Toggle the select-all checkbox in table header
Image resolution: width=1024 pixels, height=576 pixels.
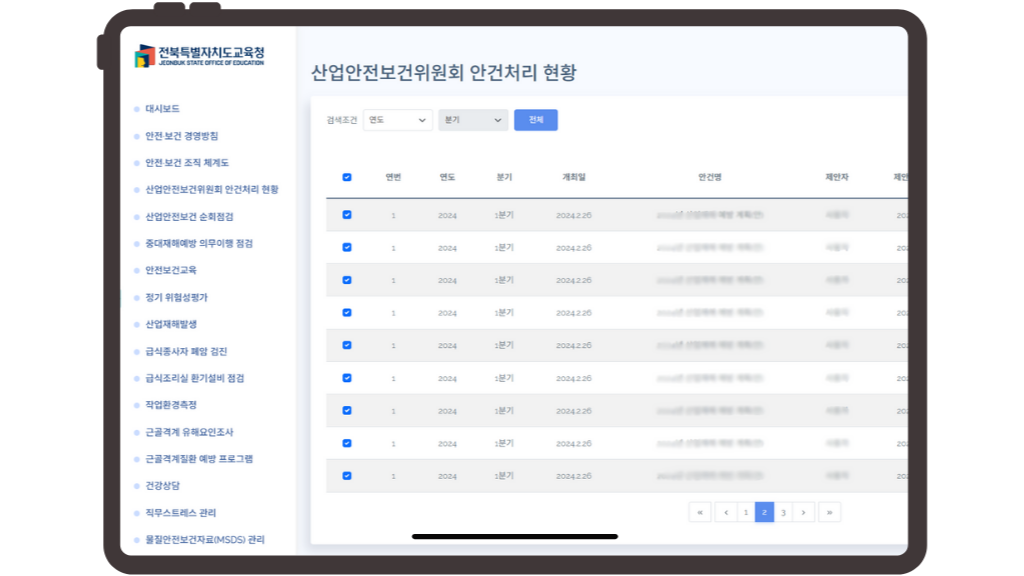click(x=347, y=177)
